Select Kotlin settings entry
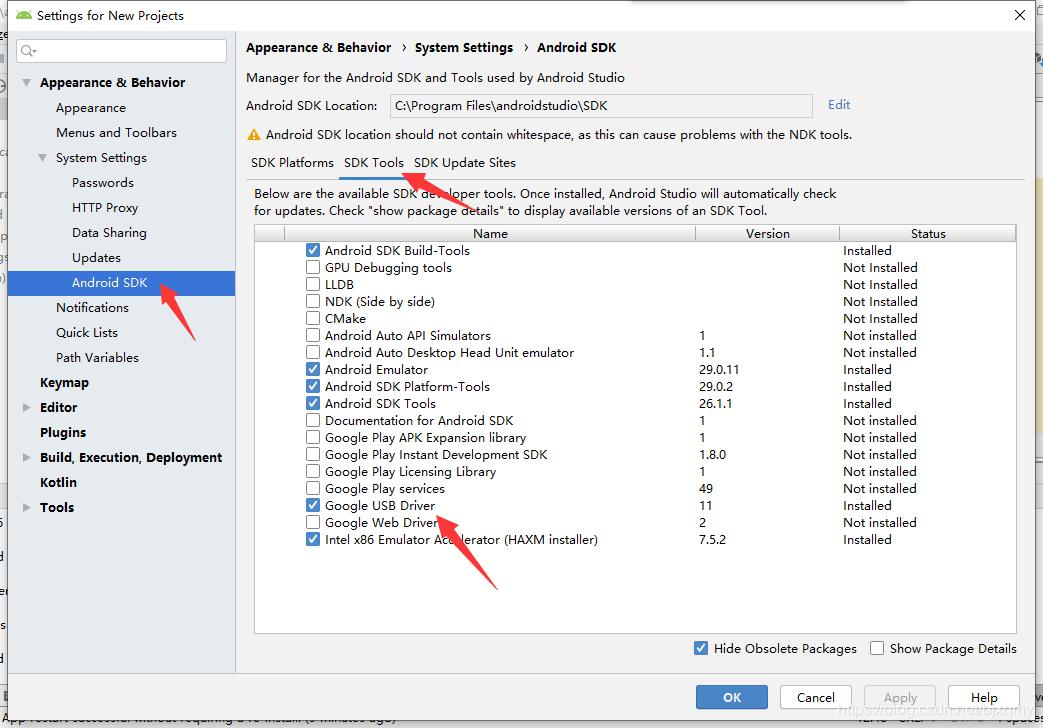The image size is (1043, 728). click(x=58, y=482)
